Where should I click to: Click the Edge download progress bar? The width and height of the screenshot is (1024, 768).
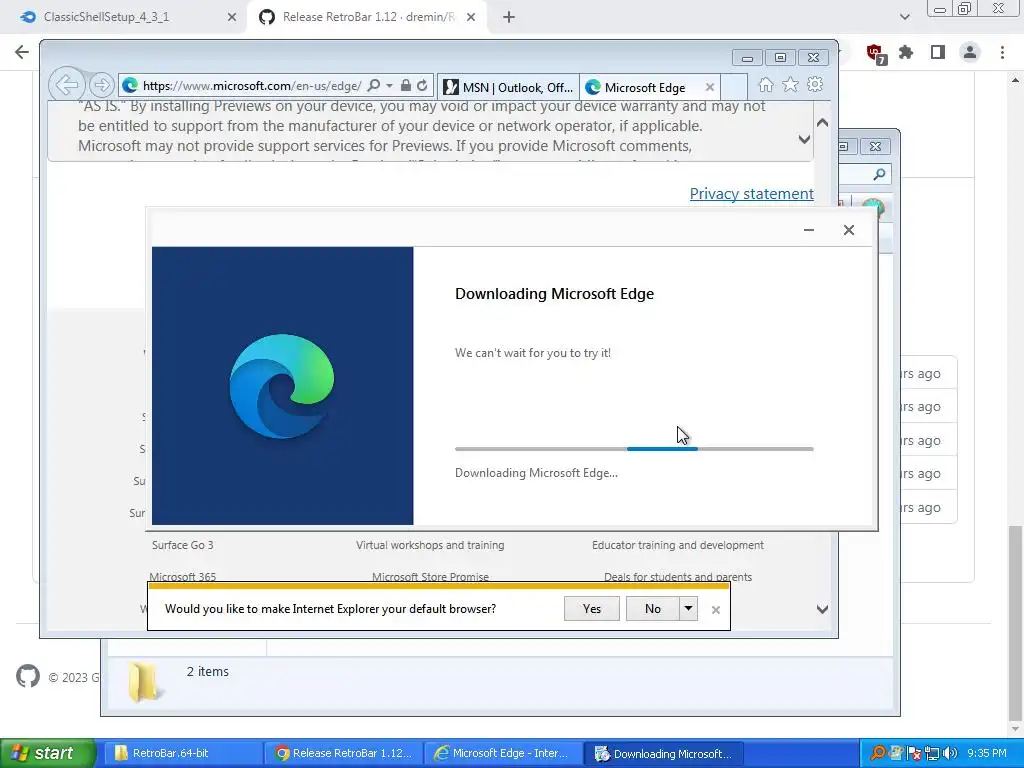tap(634, 449)
